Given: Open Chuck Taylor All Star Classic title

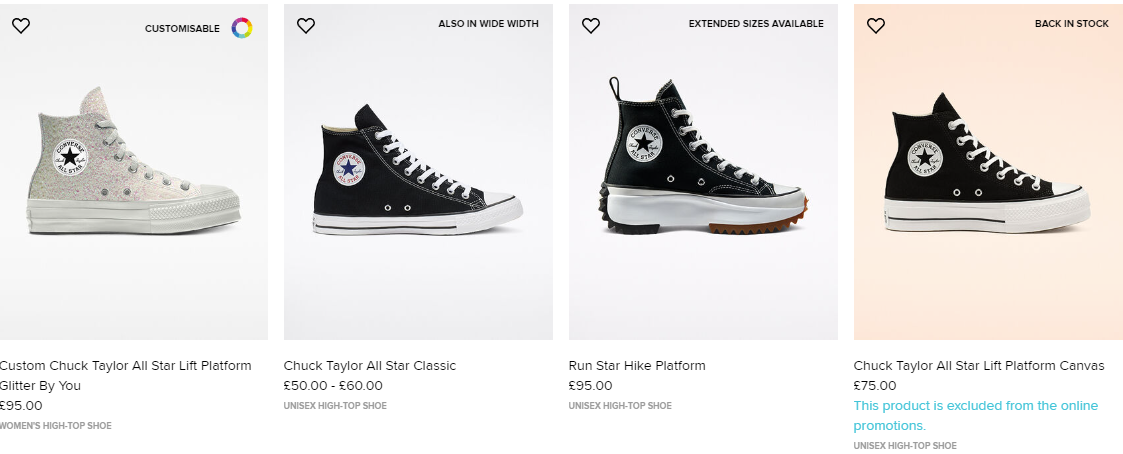Looking at the screenshot, I should [370, 365].
